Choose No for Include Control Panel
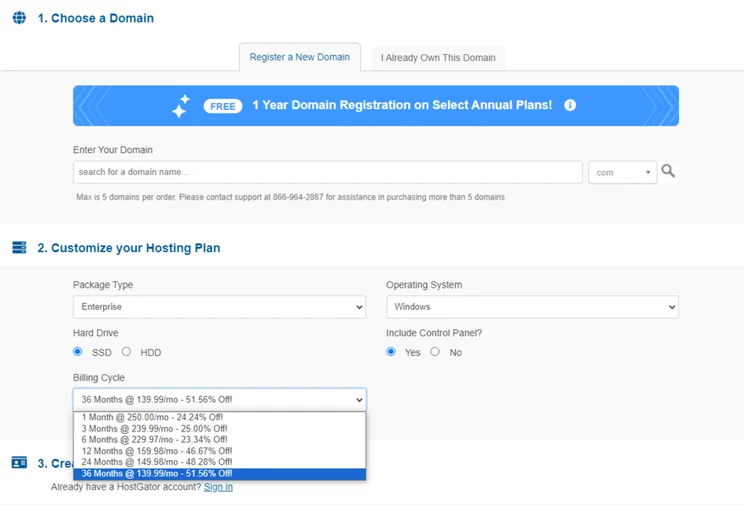This screenshot has width=744, height=505. pos(435,352)
